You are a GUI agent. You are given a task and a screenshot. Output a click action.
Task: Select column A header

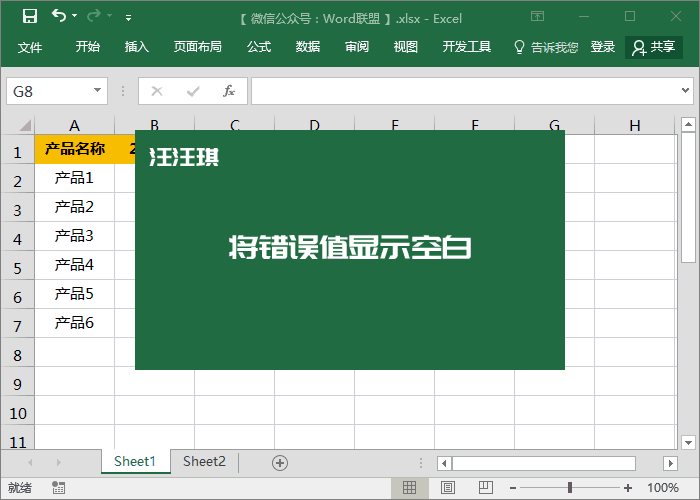coord(75,125)
